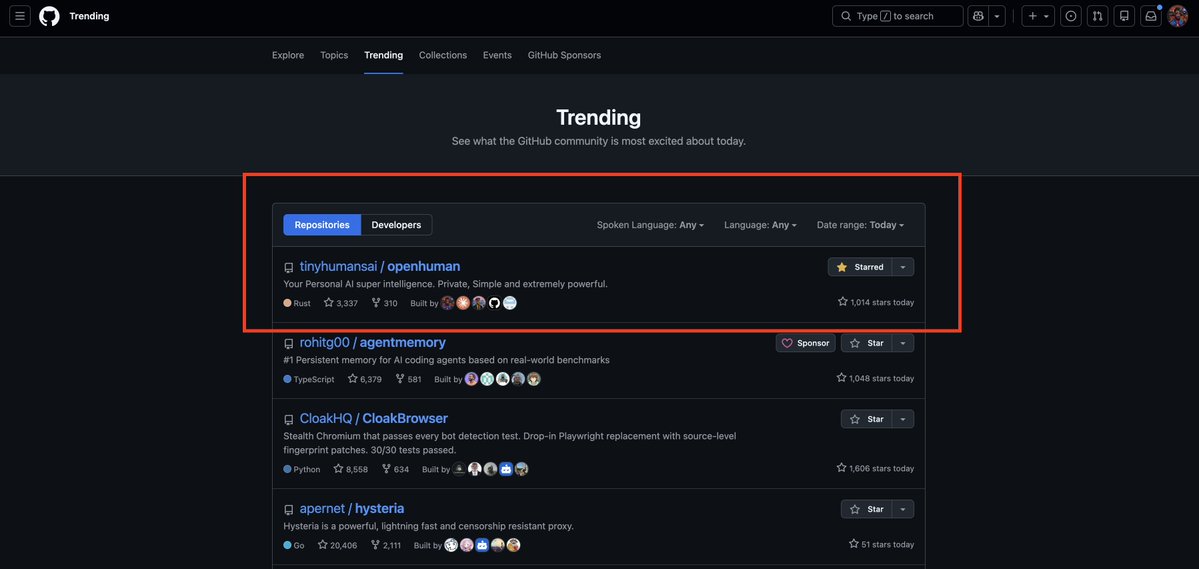1199x569 pixels.
Task: Expand the list dropdown beside hysteria Star
Action: tap(903, 509)
